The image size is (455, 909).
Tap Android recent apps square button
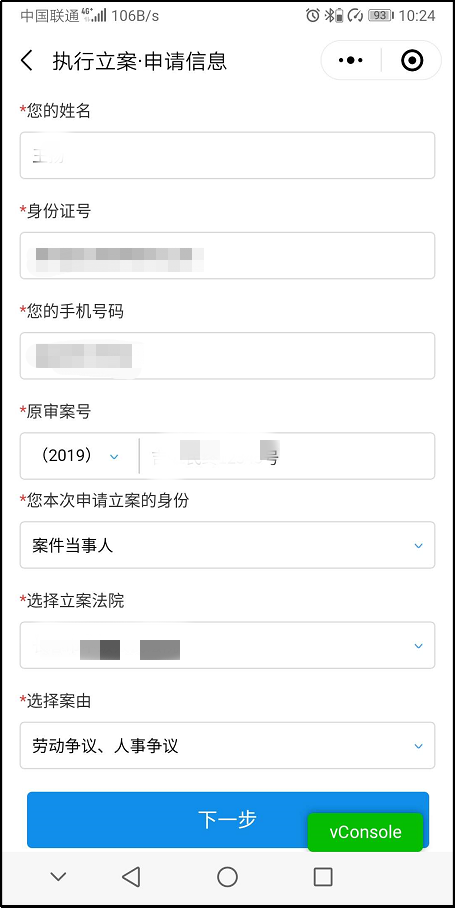point(323,877)
